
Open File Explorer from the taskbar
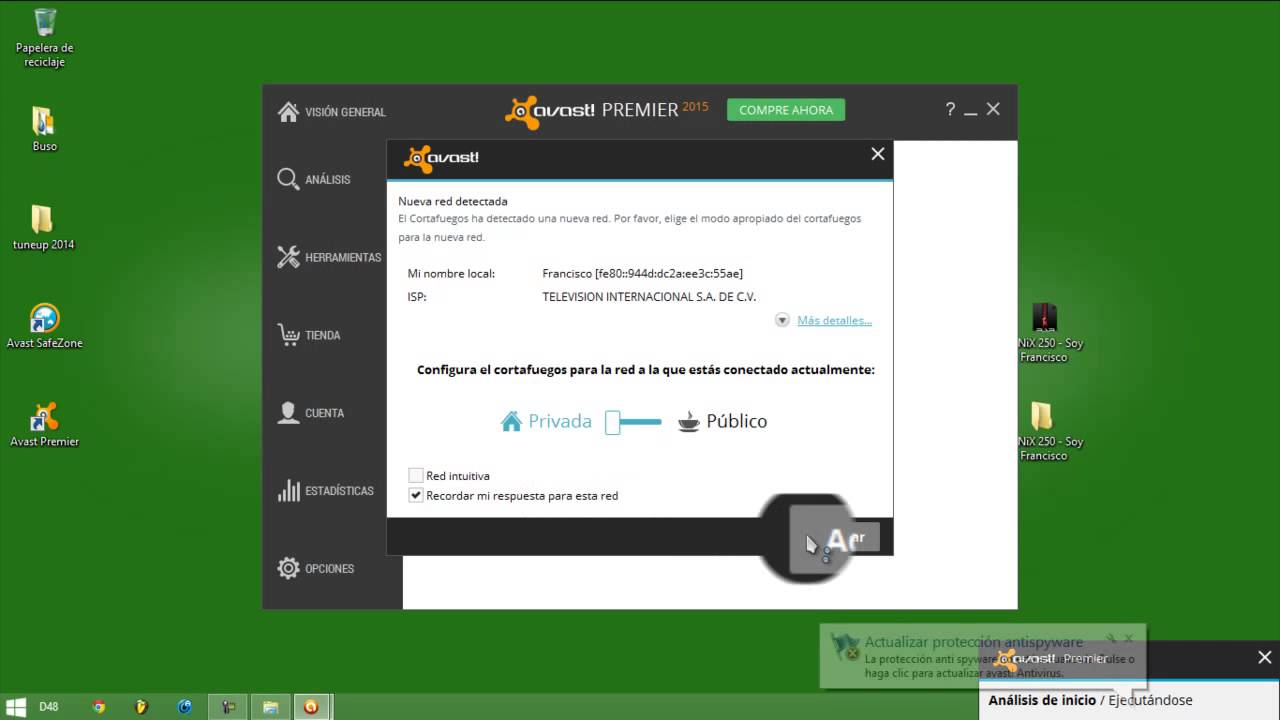click(x=270, y=707)
